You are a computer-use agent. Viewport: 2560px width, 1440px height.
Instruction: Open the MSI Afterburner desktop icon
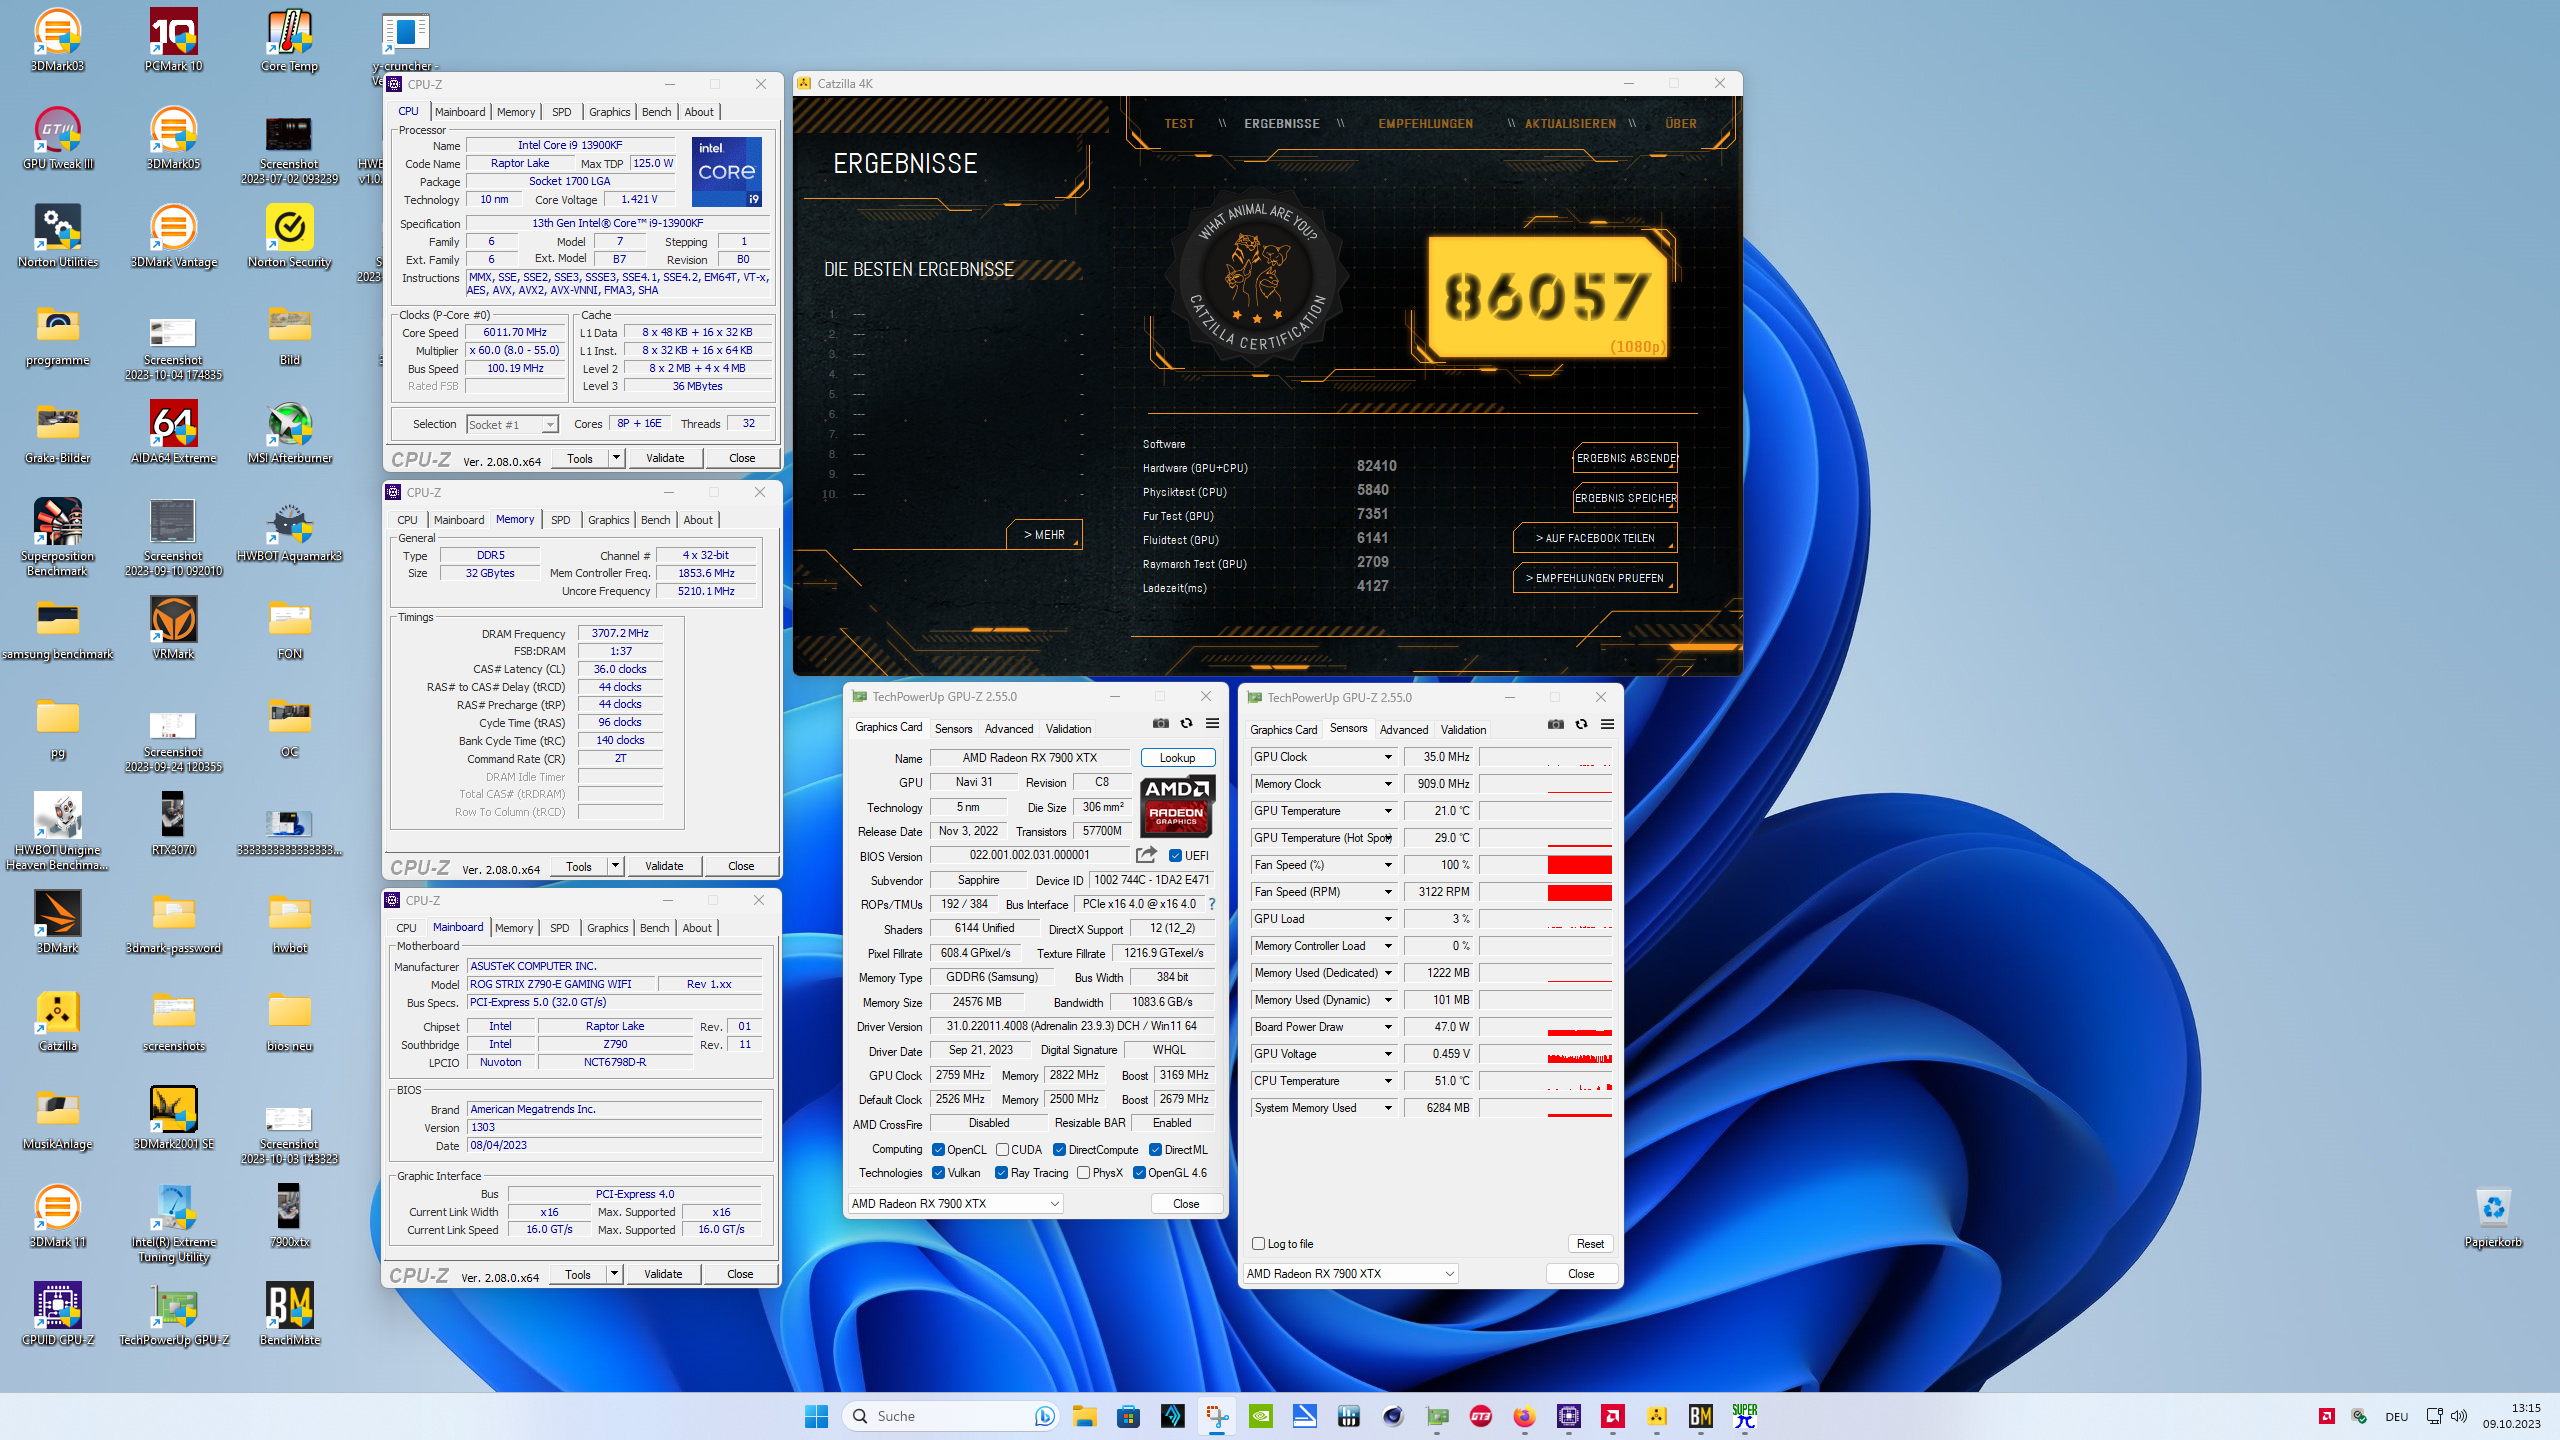coord(289,432)
